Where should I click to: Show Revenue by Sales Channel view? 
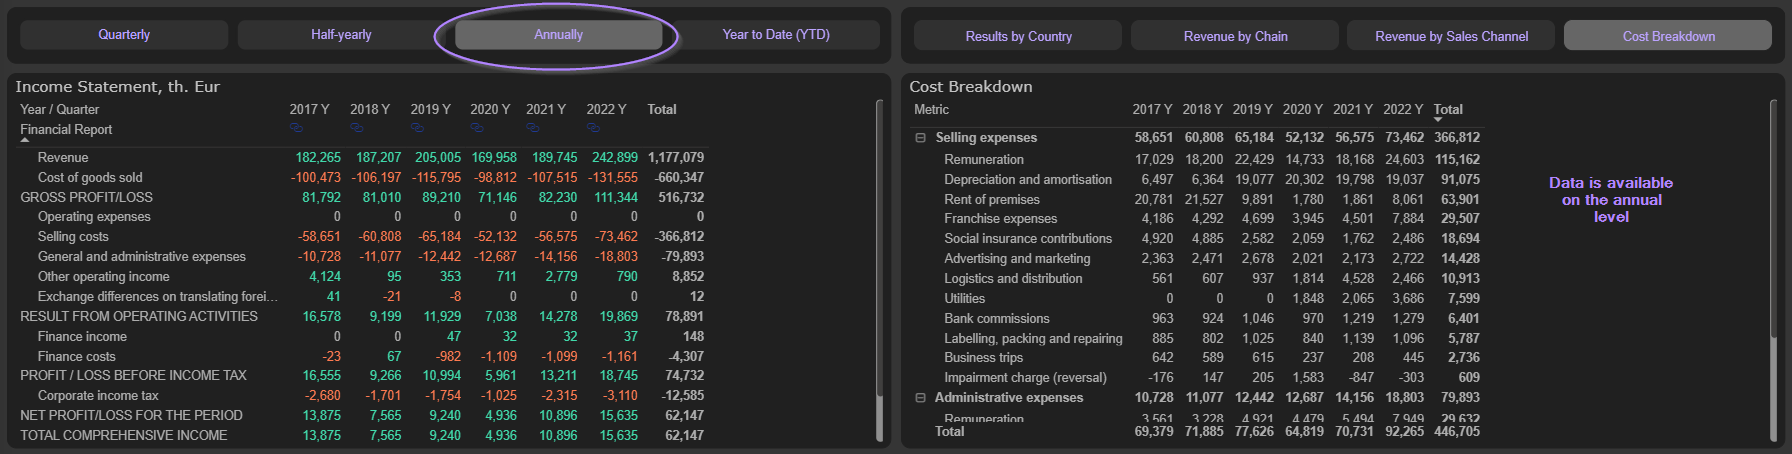(1451, 36)
